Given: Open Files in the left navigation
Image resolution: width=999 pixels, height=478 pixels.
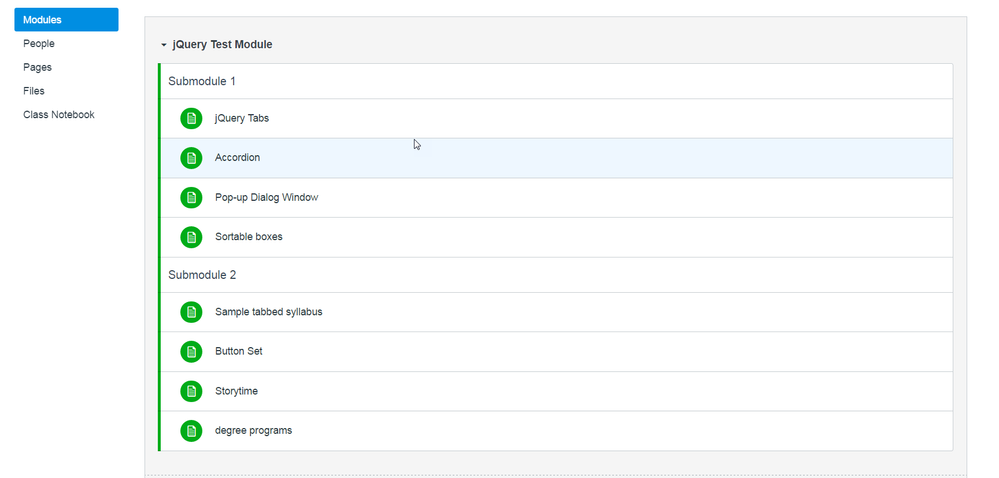Looking at the screenshot, I should coord(34,91).
